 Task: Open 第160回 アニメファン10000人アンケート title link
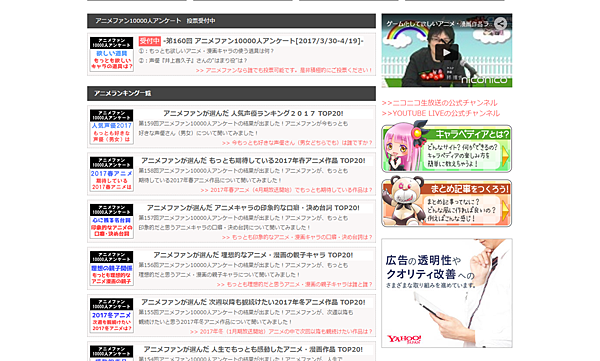coord(263,41)
